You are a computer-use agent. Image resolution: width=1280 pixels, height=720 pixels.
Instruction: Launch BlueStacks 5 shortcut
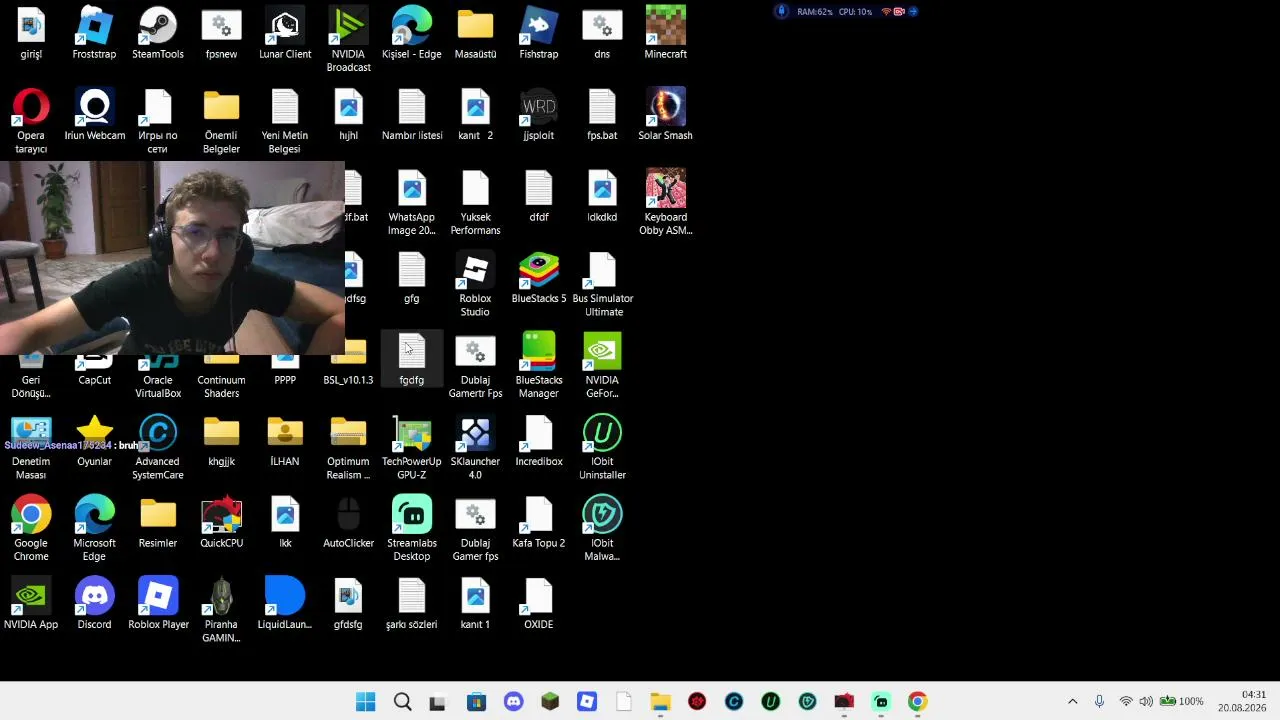[538, 278]
